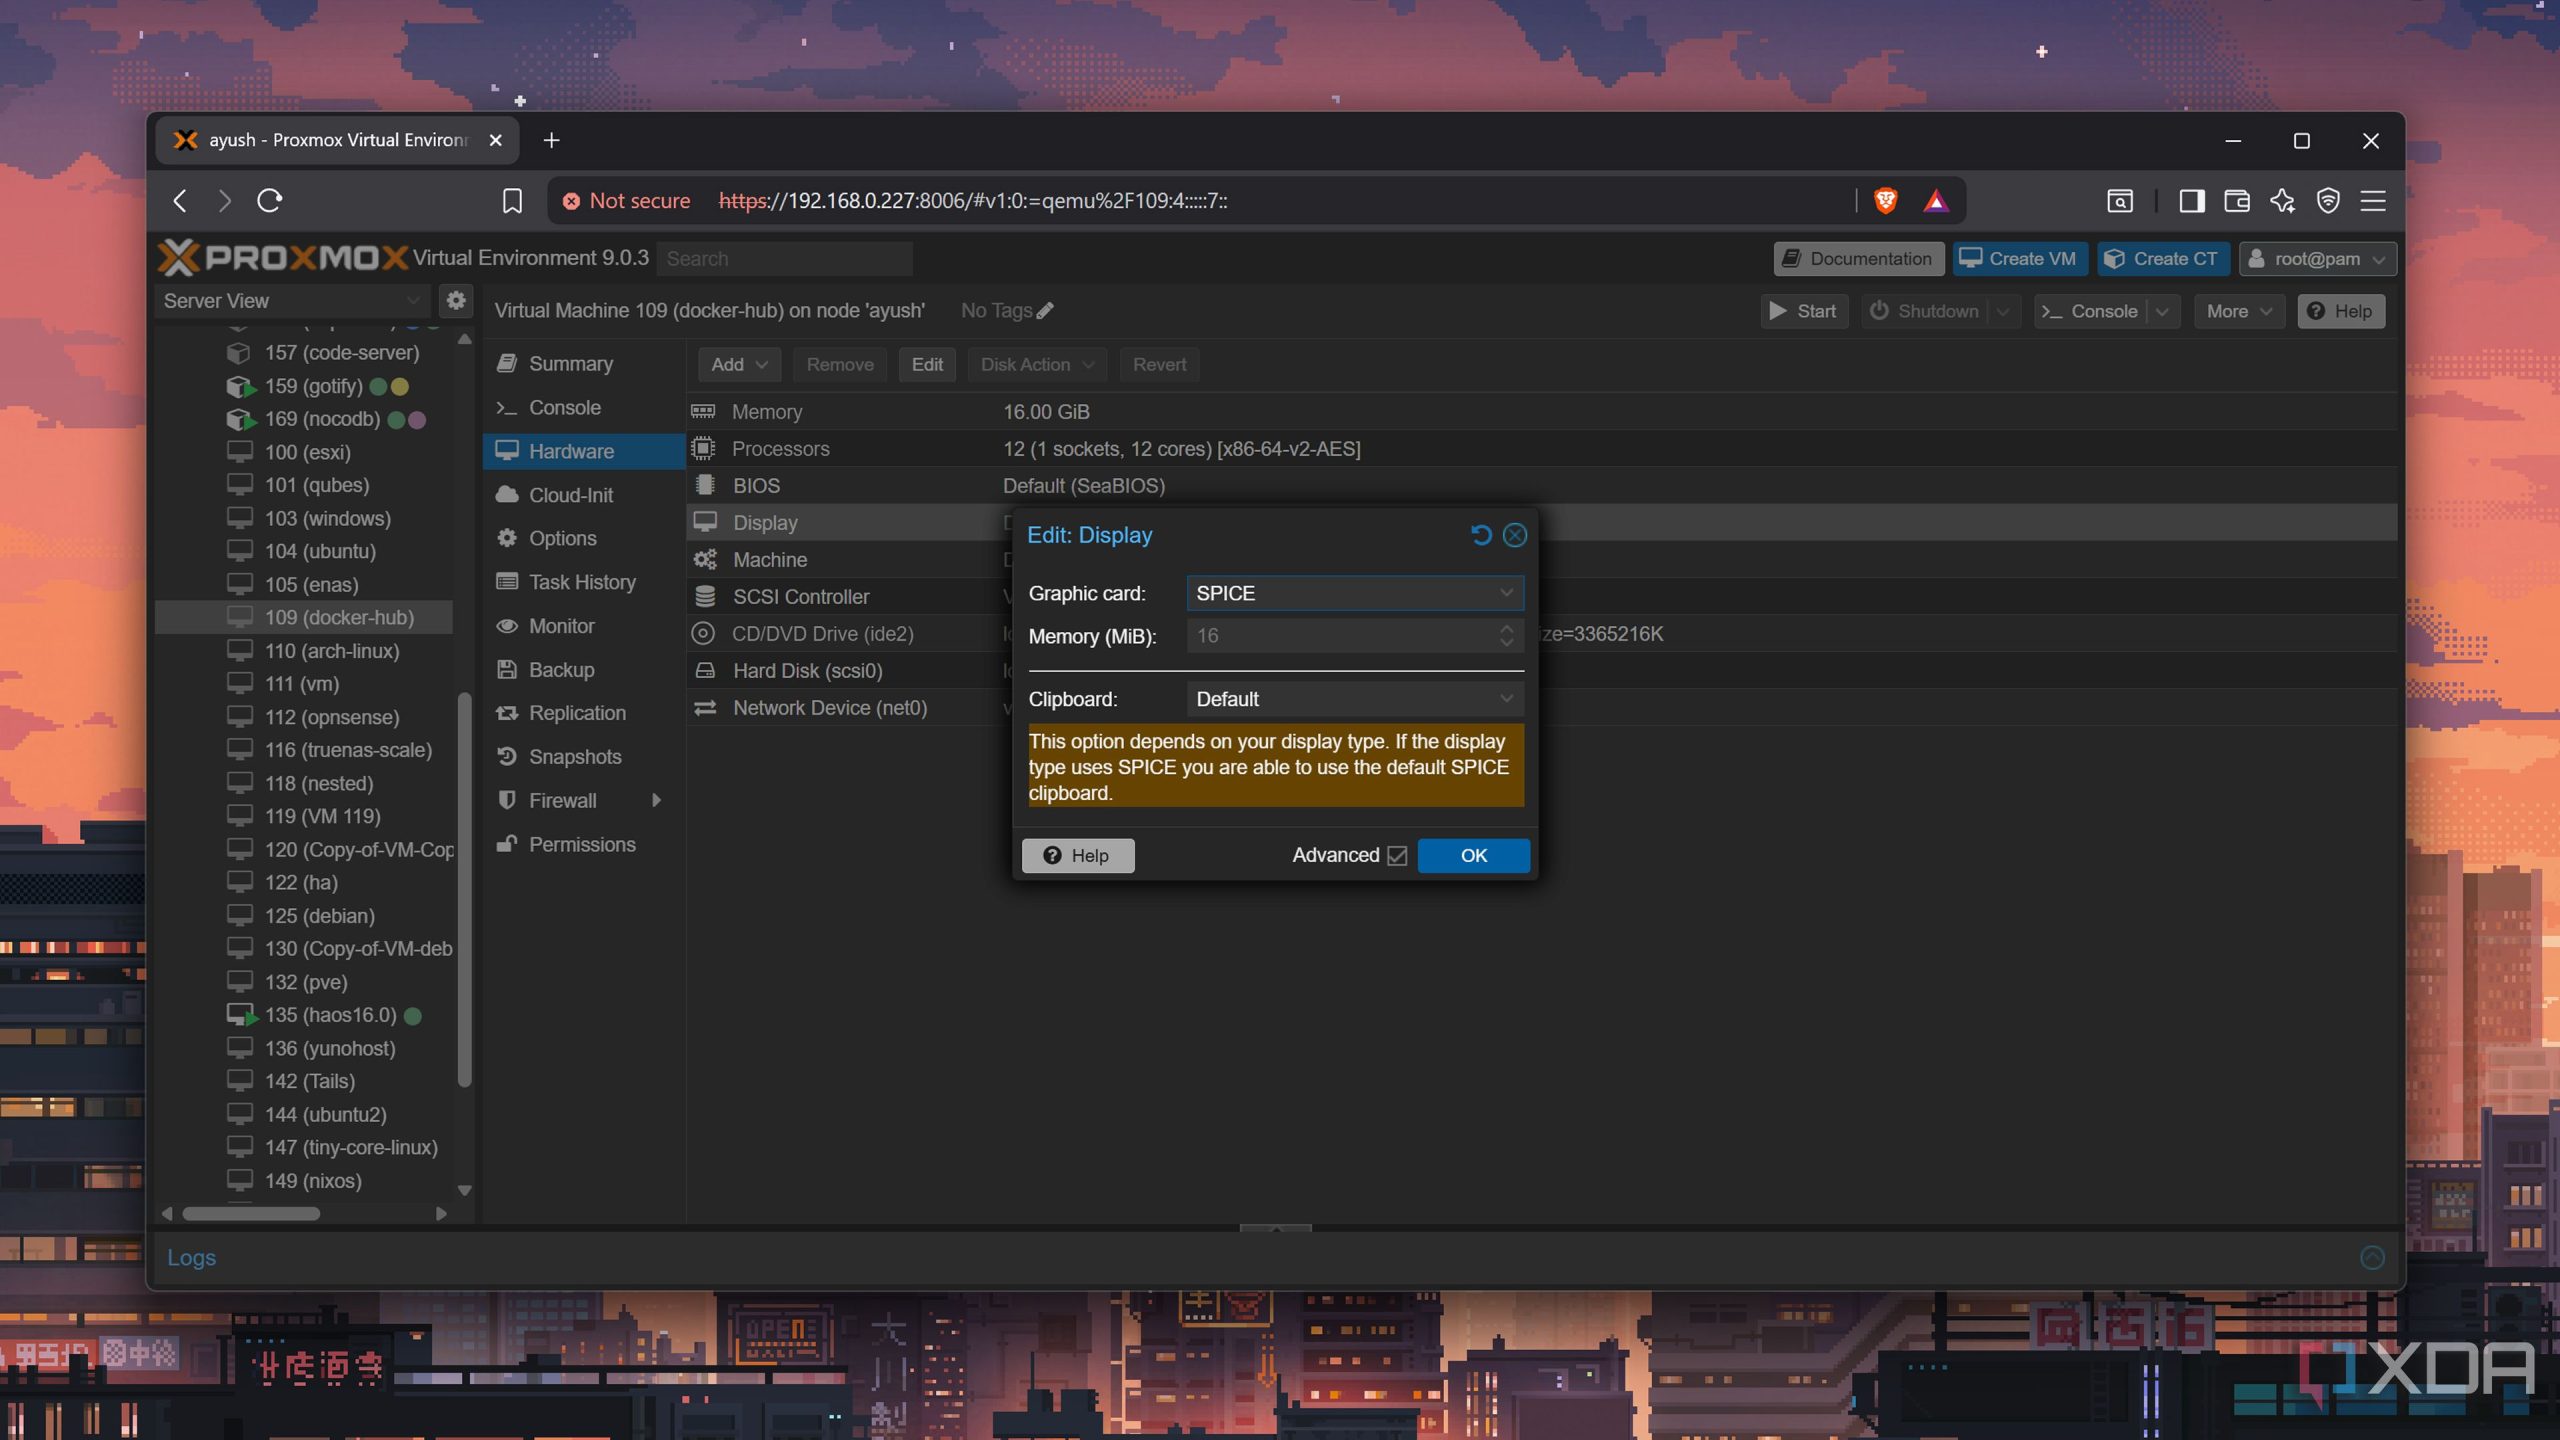Click the server tree horizontal scrollbar
Image resolution: width=2560 pixels, height=1440 pixels.
tap(252, 1214)
